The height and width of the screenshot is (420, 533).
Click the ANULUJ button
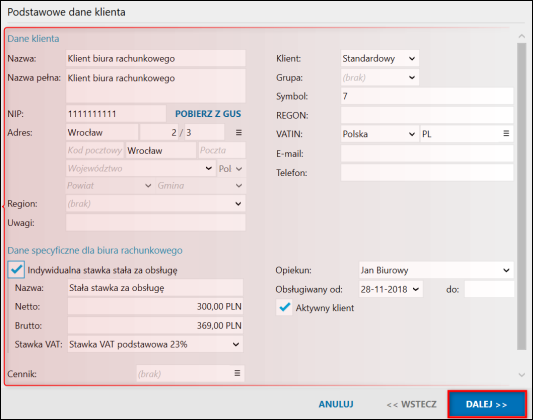[336, 404]
